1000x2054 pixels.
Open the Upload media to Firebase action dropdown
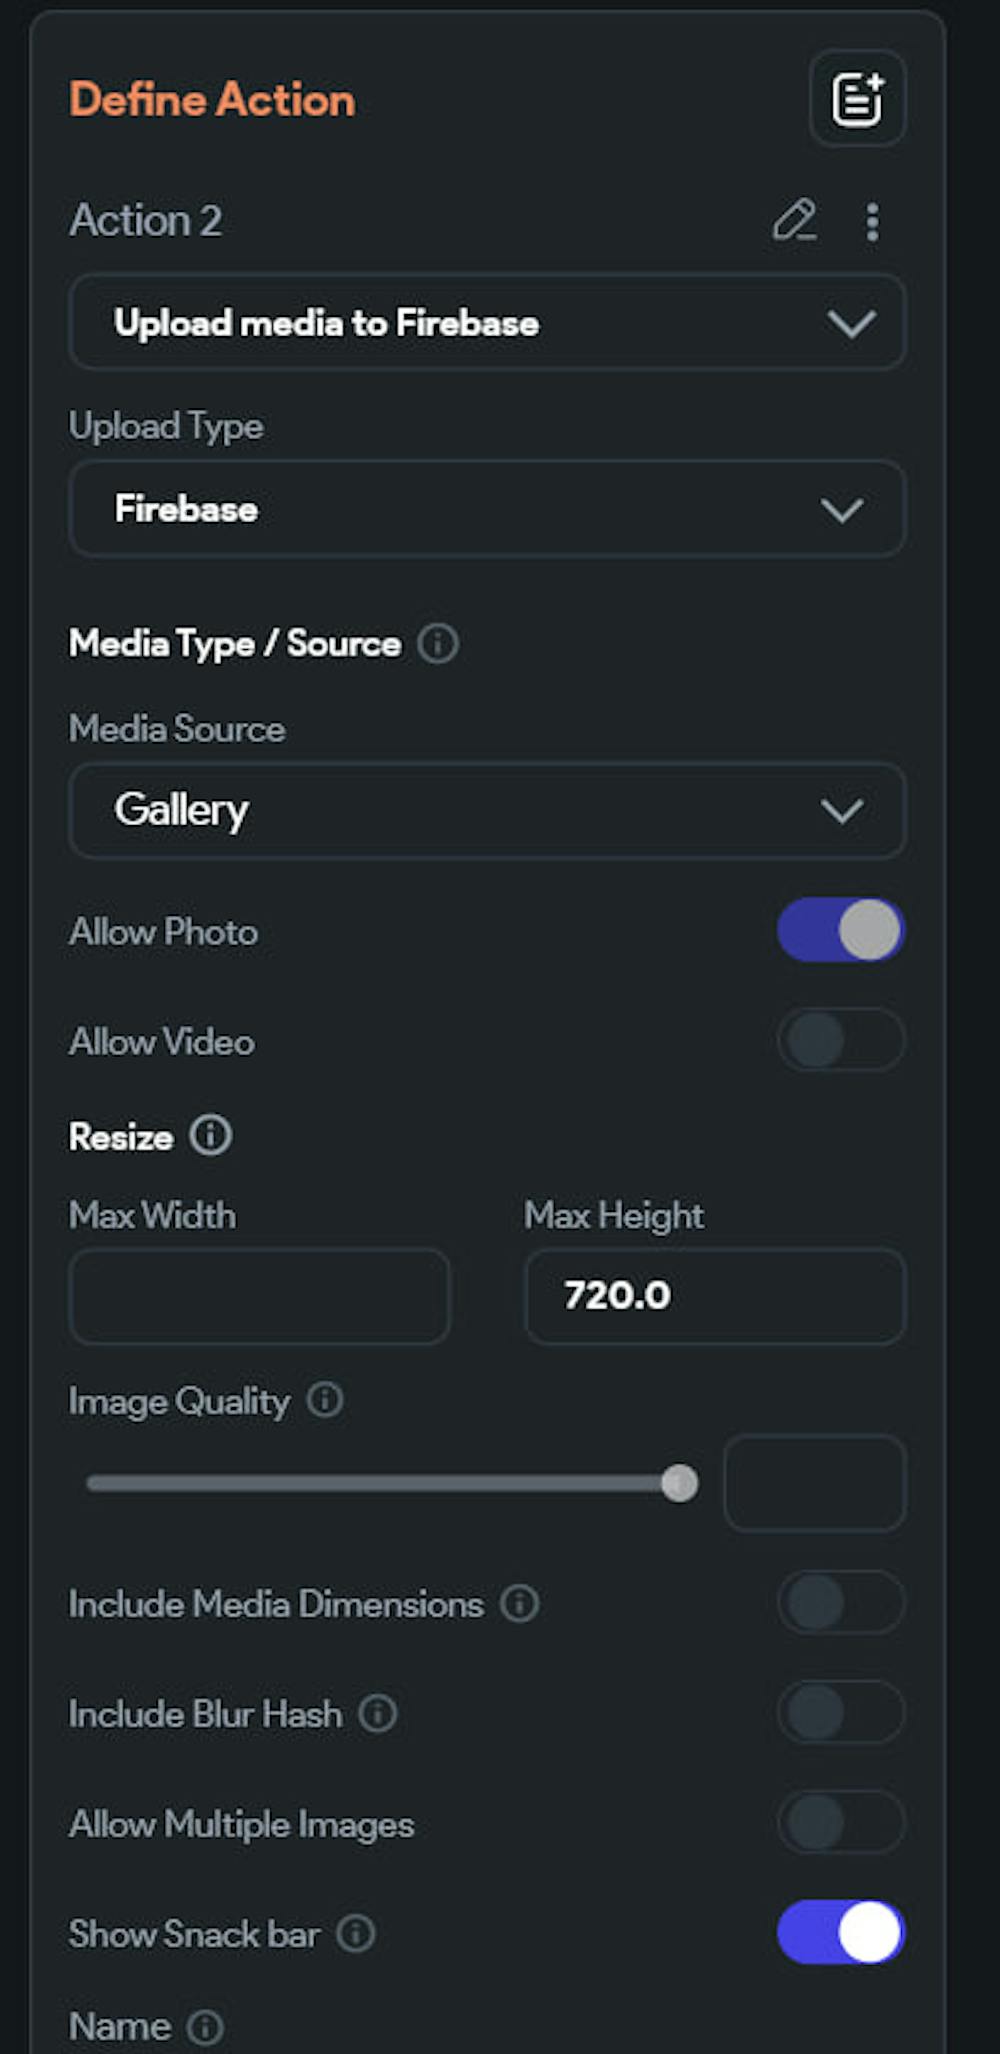487,322
